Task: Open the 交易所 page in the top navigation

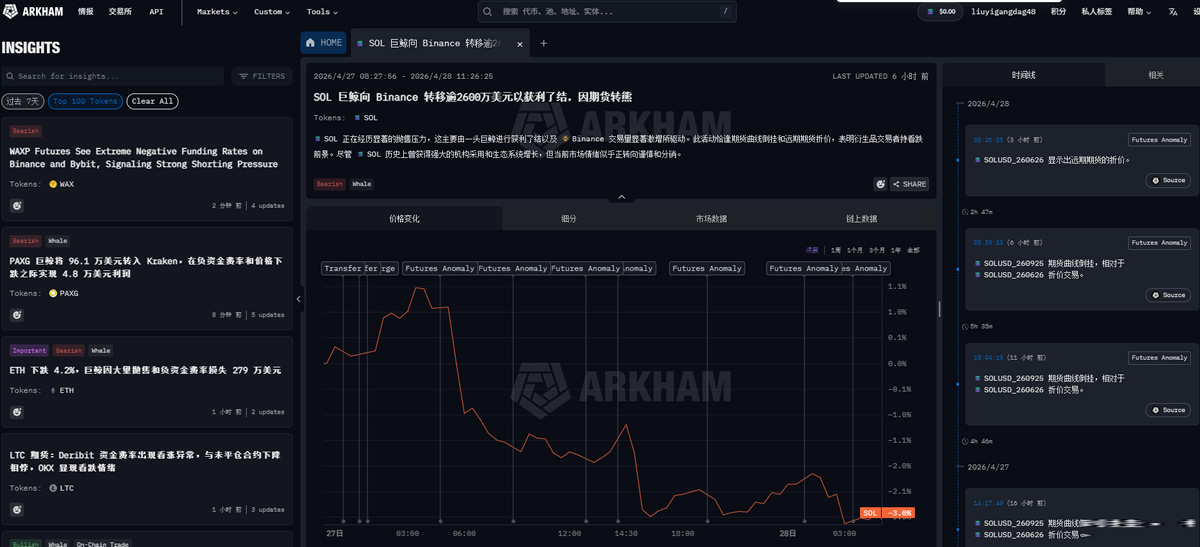Action: 120,12
